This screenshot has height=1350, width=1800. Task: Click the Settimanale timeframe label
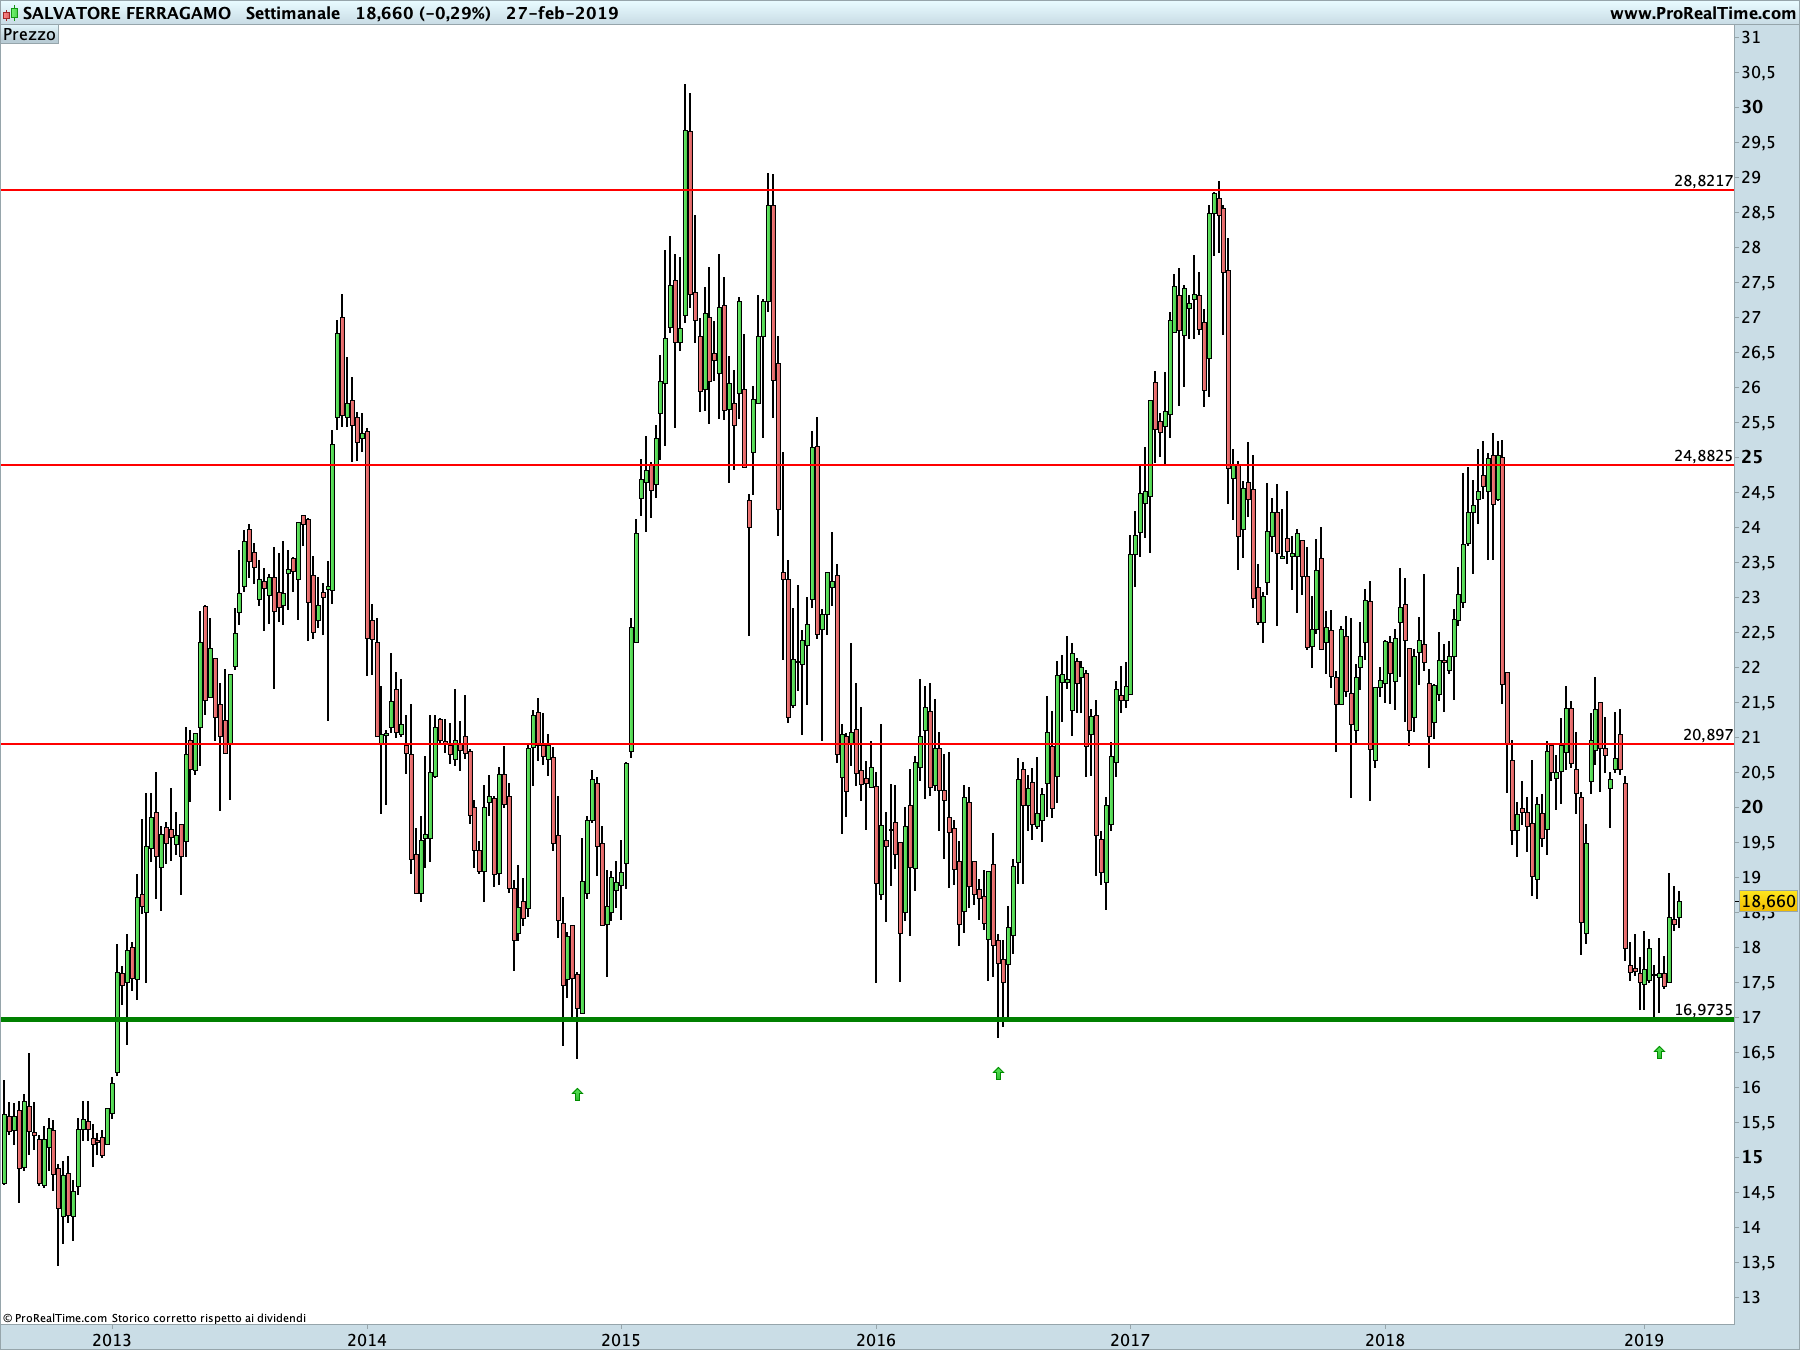tap(293, 13)
